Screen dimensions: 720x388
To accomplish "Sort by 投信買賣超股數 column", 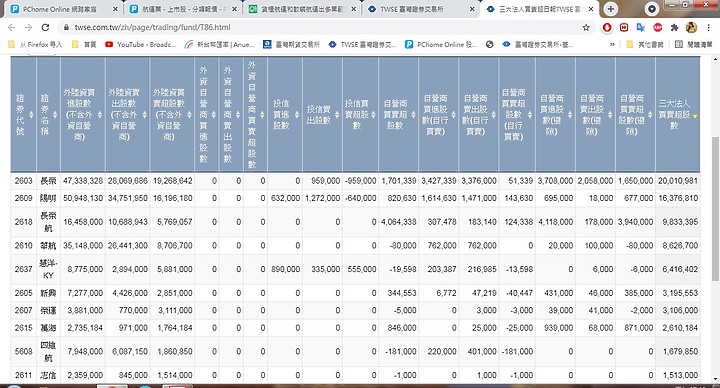I will point(360,114).
